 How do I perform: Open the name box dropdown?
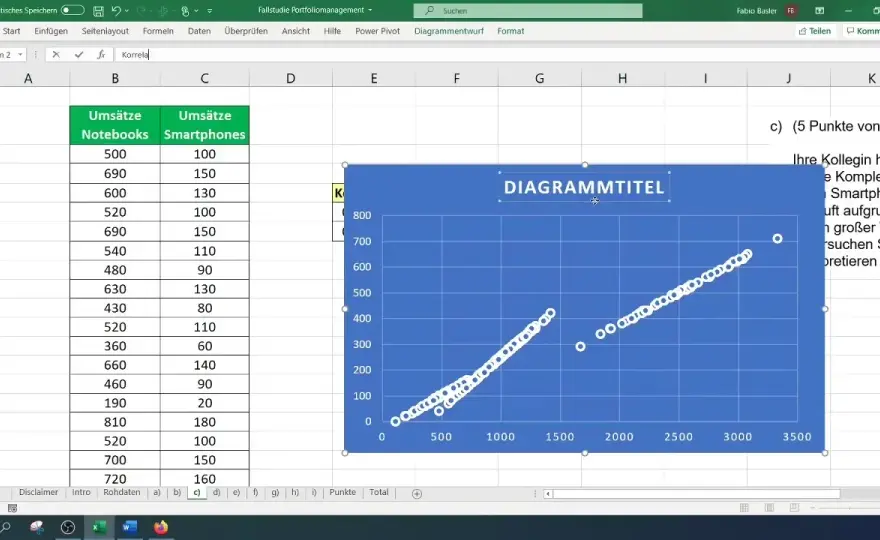20,54
